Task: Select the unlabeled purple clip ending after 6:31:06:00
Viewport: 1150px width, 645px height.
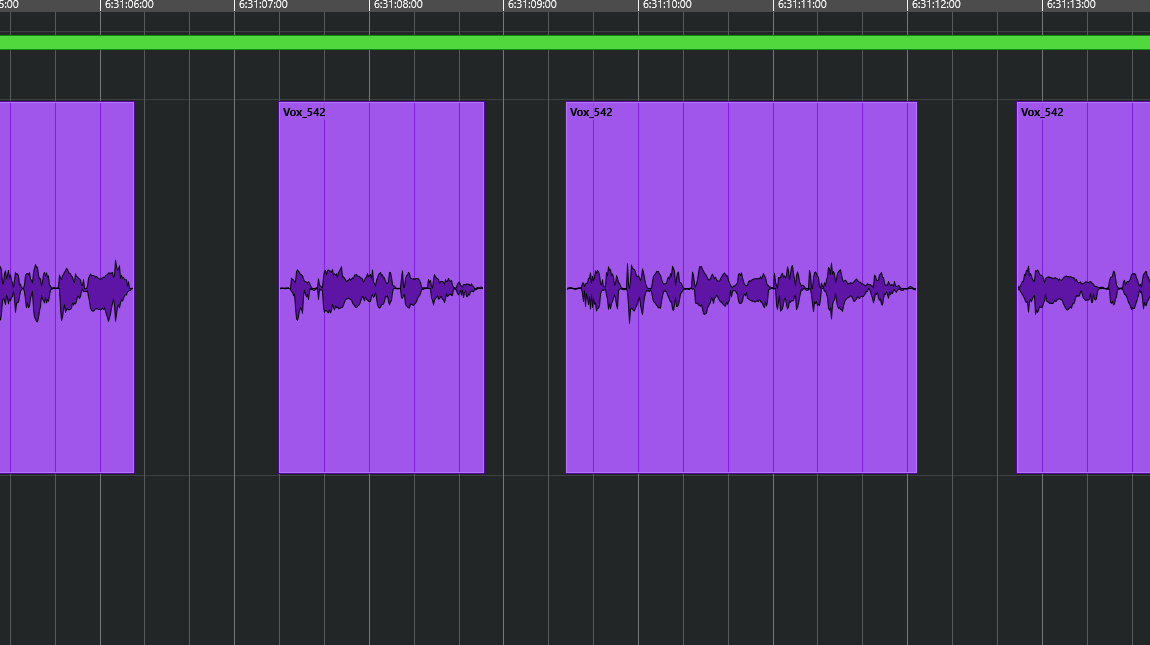Action: tap(67, 288)
